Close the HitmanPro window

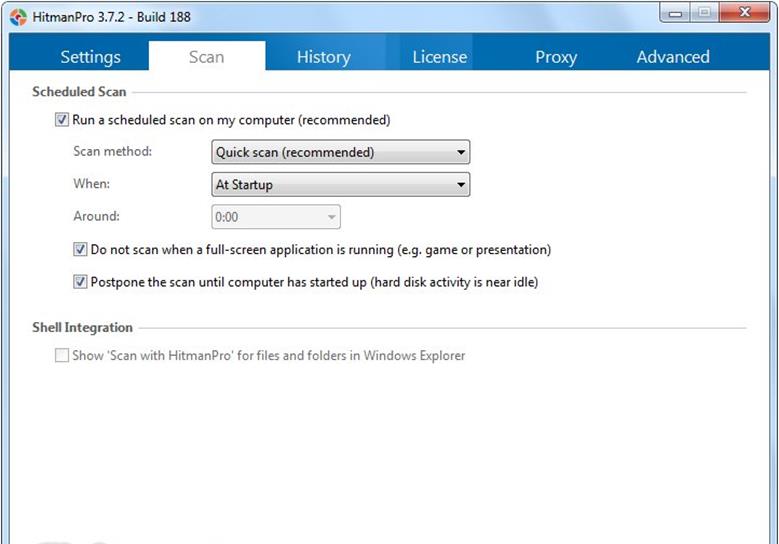pyautogui.click(x=744, y=13)
